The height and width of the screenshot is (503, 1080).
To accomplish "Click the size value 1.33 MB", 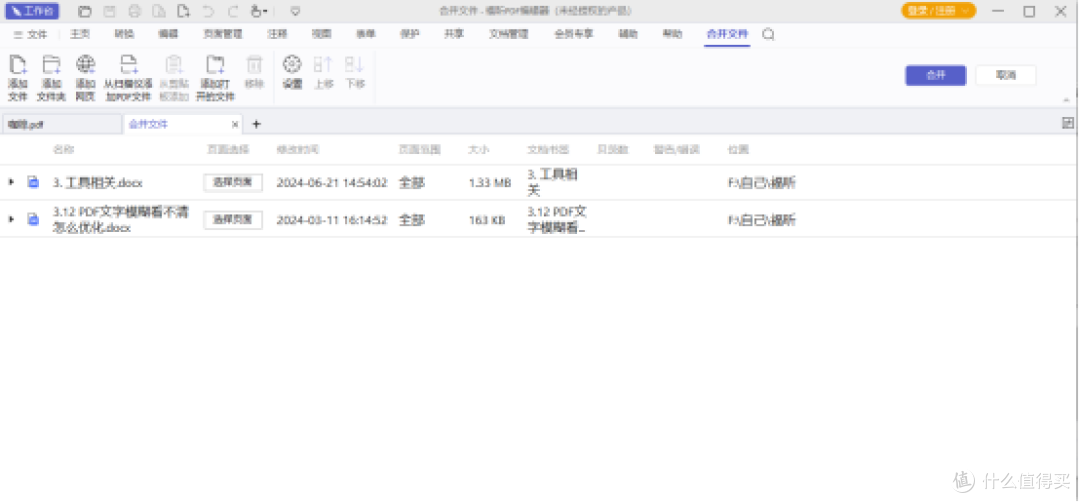I will coord(490,183).
